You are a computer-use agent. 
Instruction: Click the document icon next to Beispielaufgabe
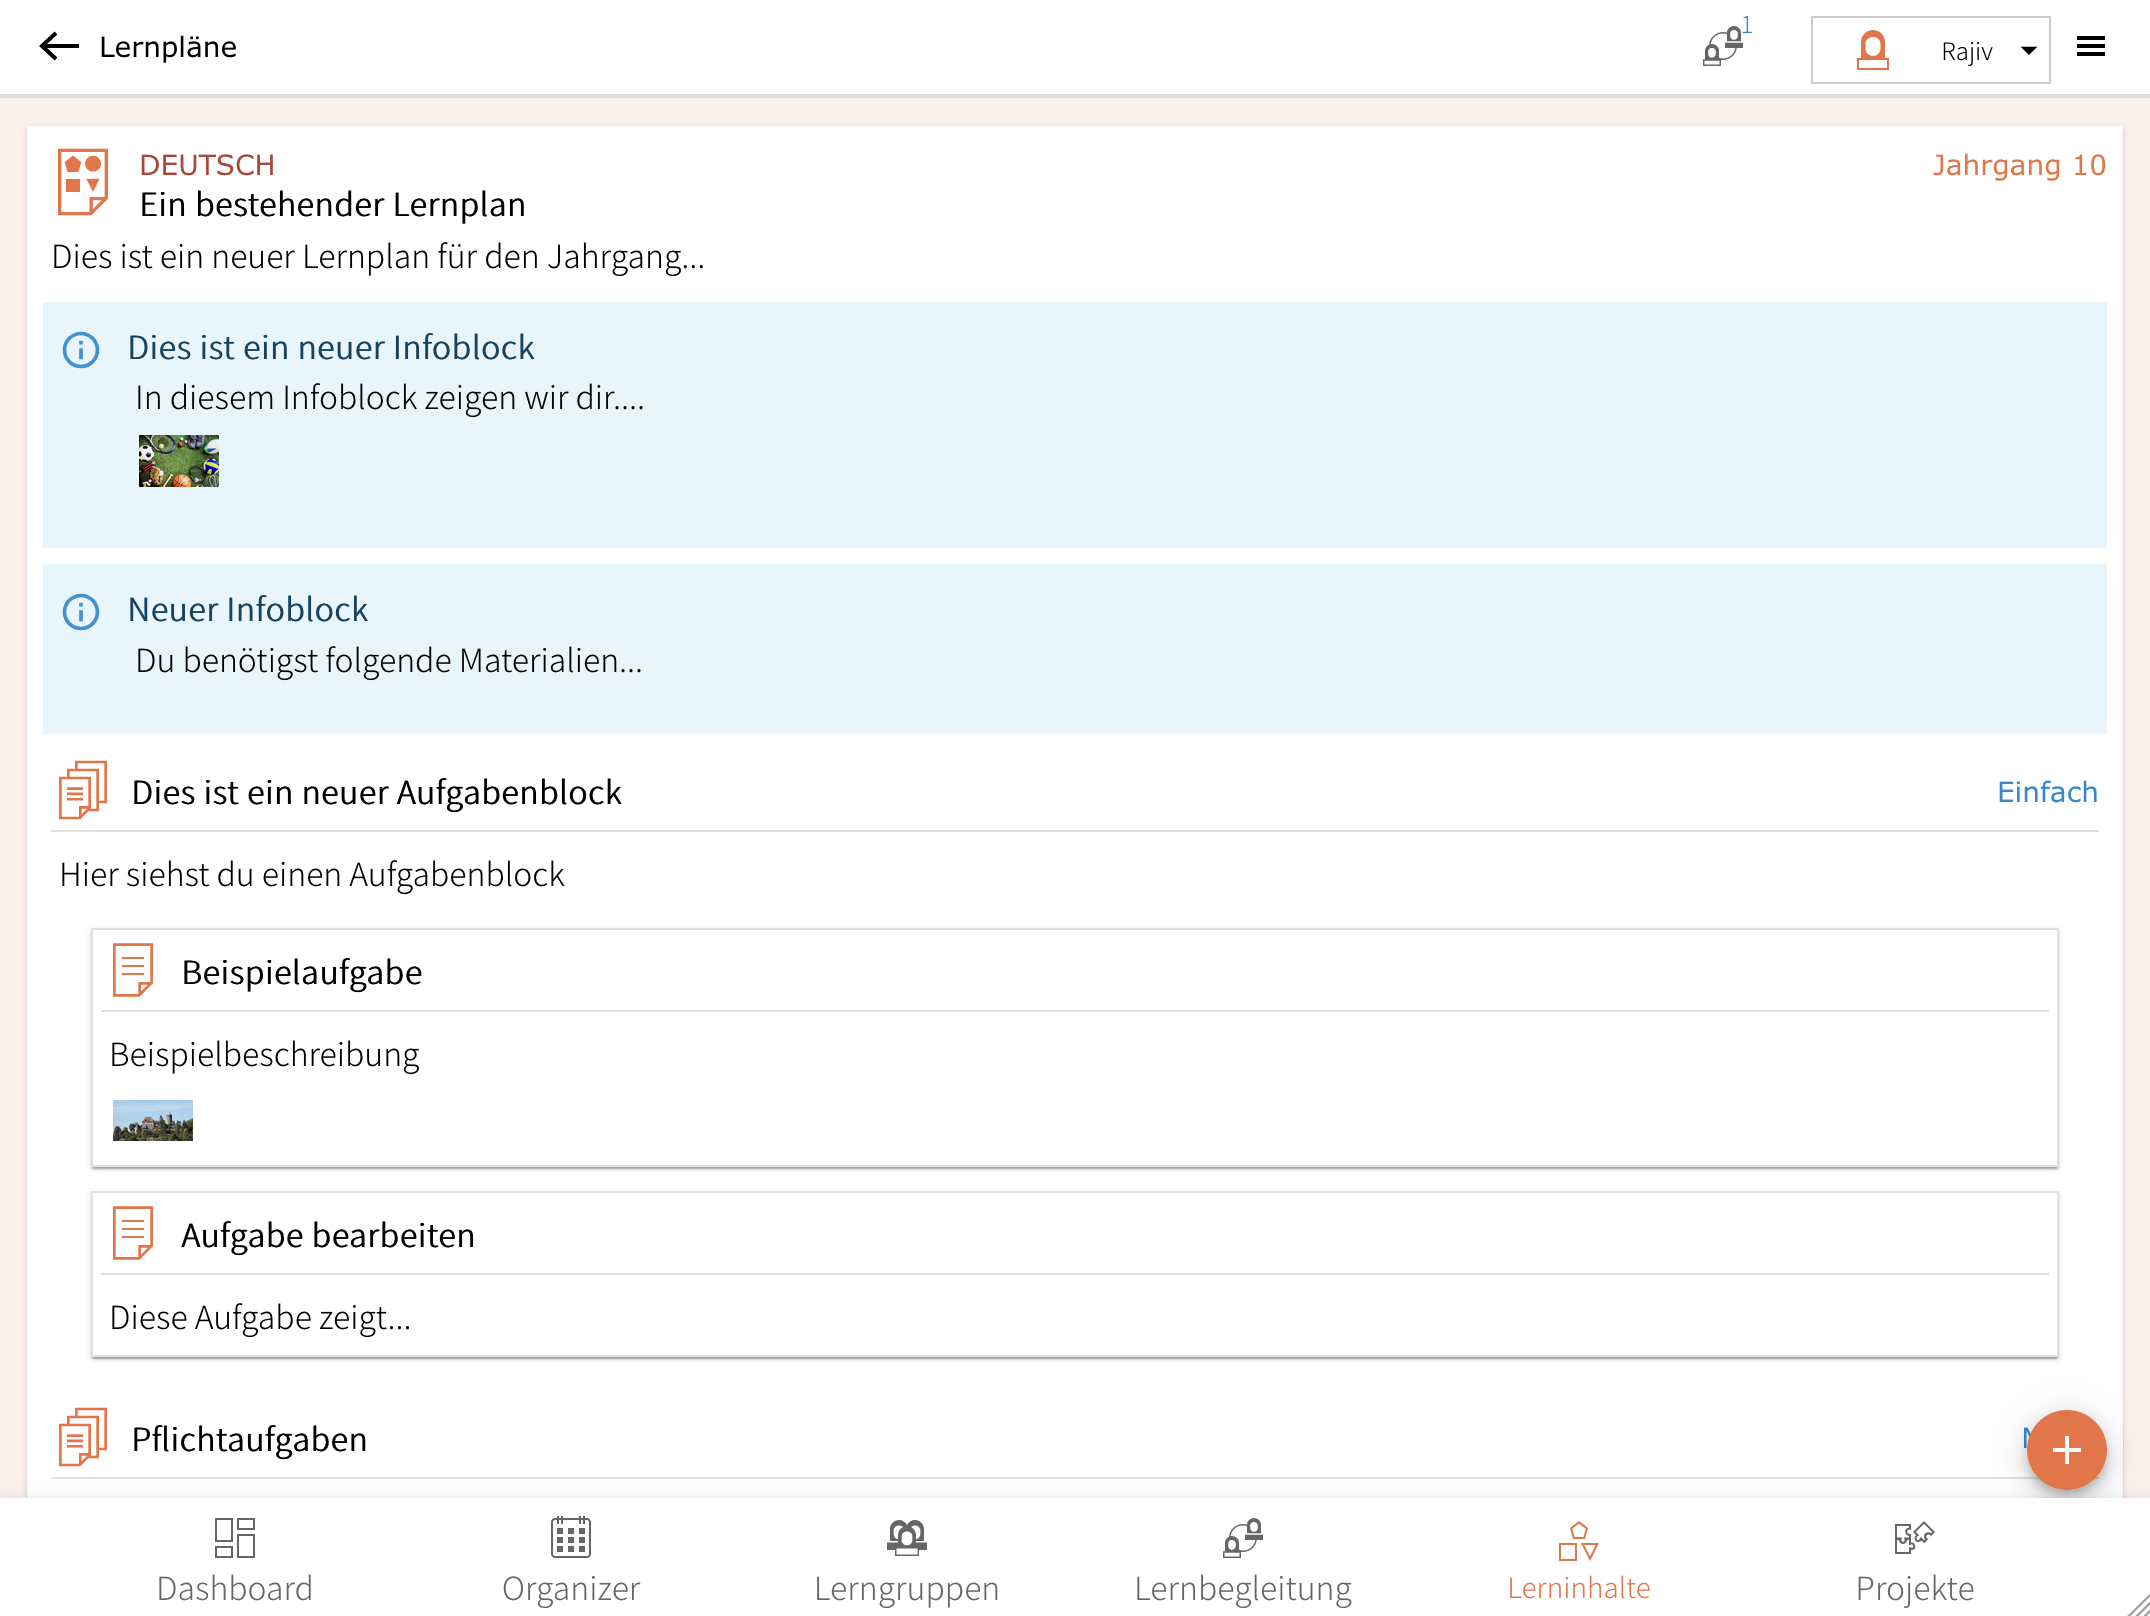coord(133,970)
